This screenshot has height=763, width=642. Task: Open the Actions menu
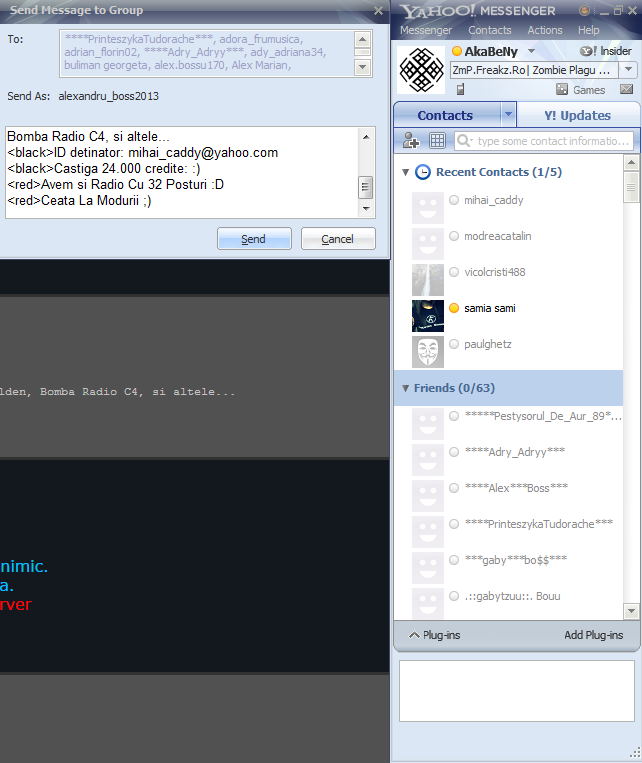(545, 30)
